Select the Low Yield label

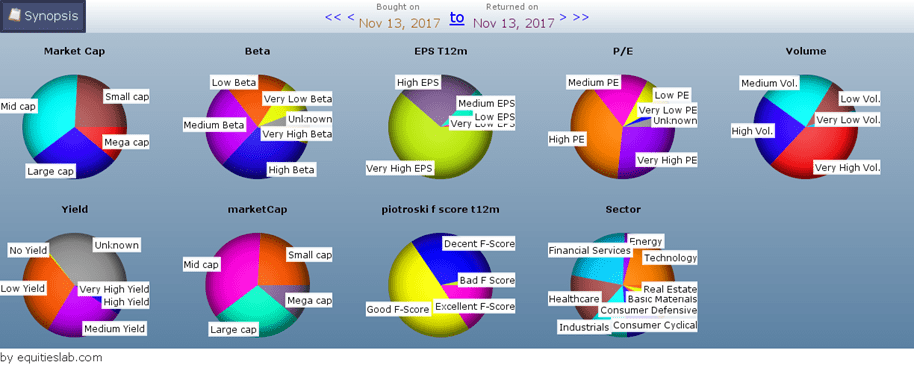(x=22, y=289)
